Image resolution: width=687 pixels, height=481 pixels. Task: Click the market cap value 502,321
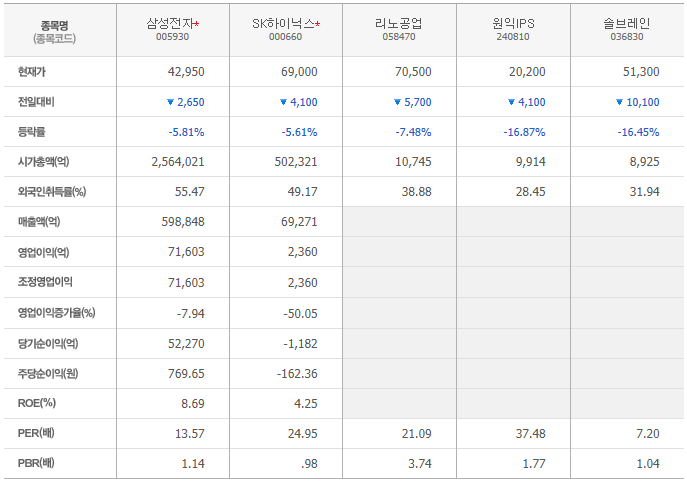[x=296, y=162]
